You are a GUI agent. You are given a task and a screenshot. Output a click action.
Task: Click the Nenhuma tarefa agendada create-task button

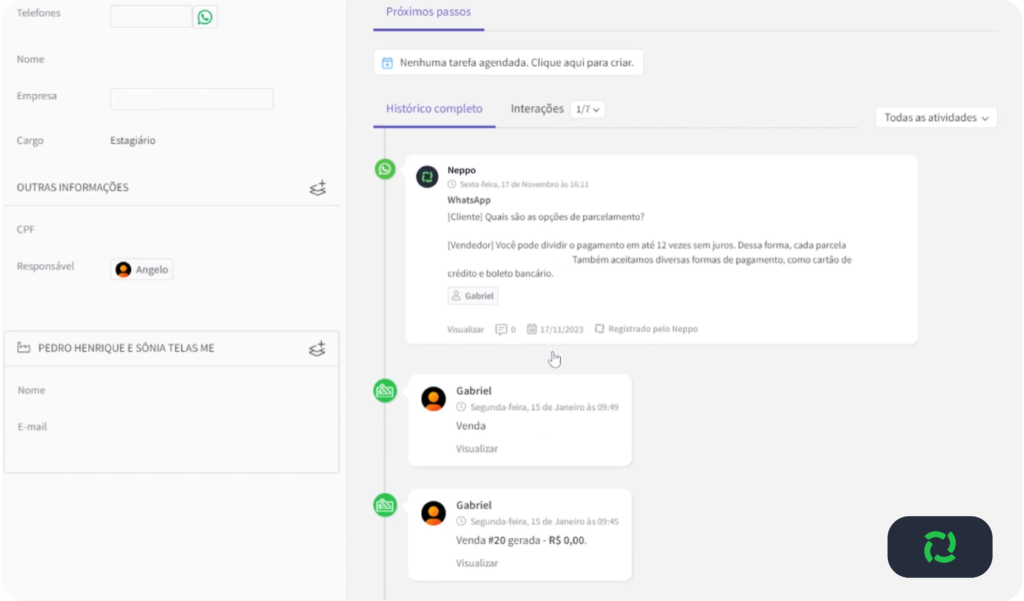(x=509, y=62)
